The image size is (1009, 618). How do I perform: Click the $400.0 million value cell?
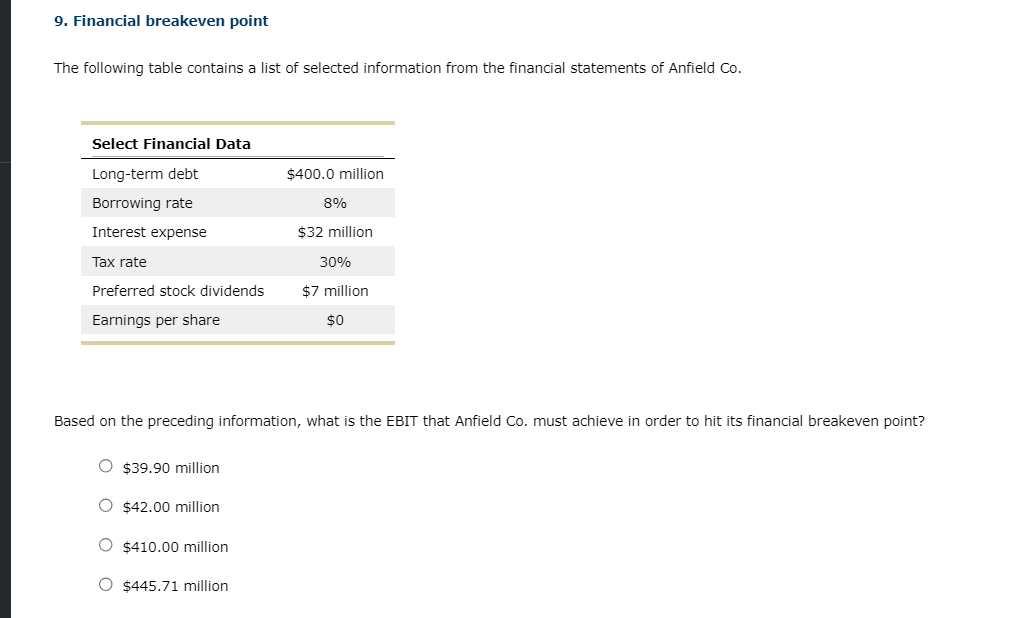click(335, 174)
